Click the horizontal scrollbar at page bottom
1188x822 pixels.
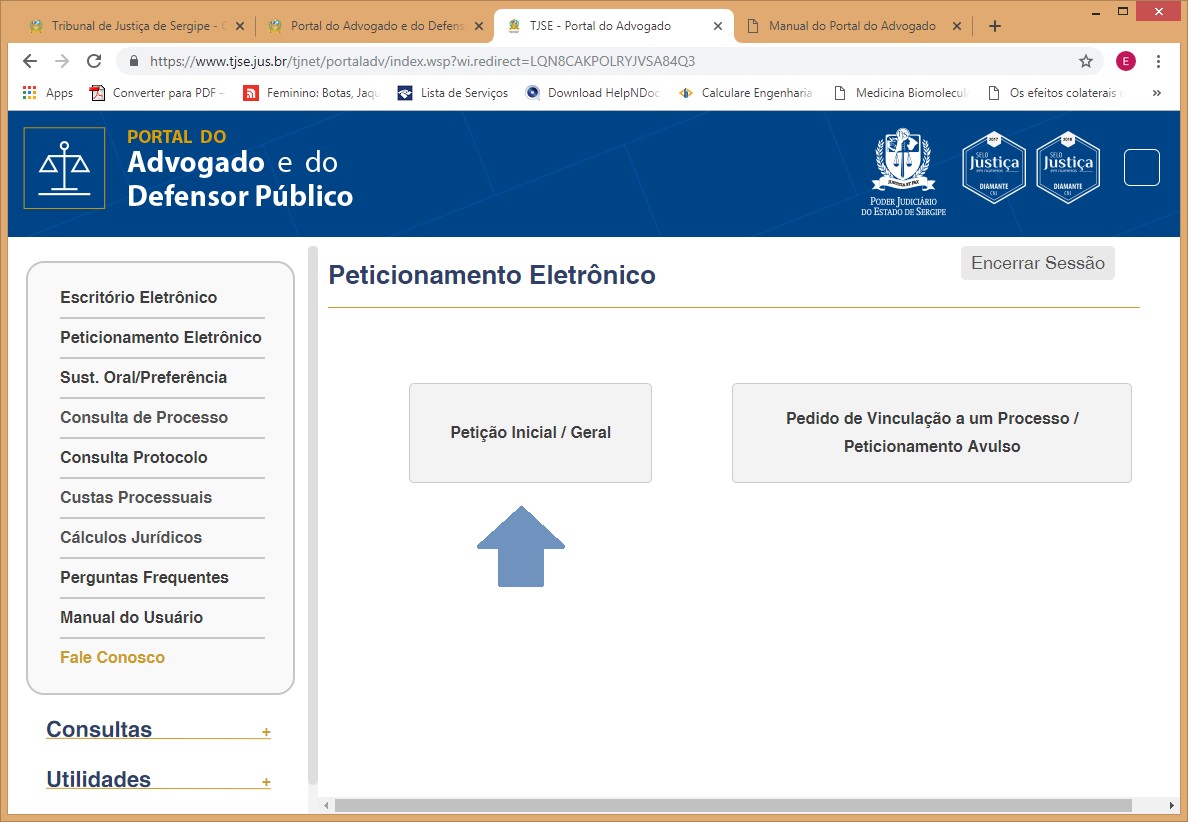[732, 805]
